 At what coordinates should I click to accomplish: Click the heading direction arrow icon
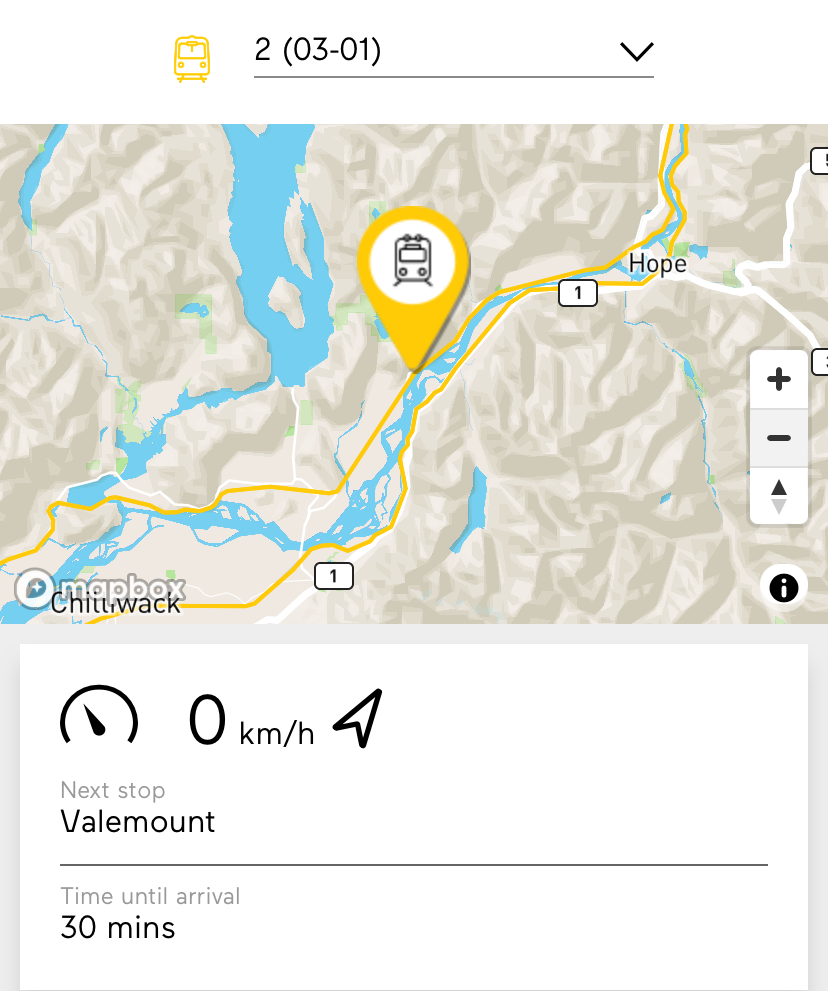[x=358, y=720]
